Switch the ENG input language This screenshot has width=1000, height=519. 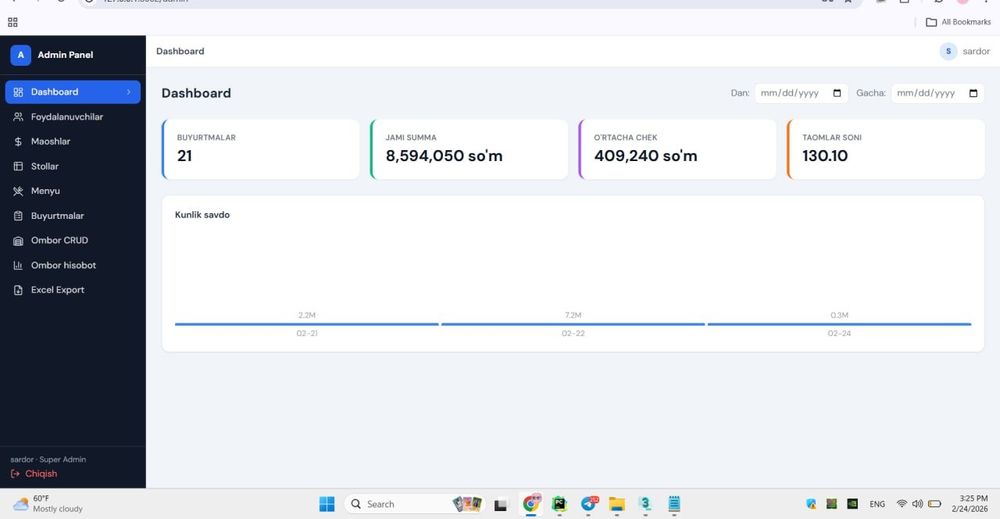click(x=877, y=504)
